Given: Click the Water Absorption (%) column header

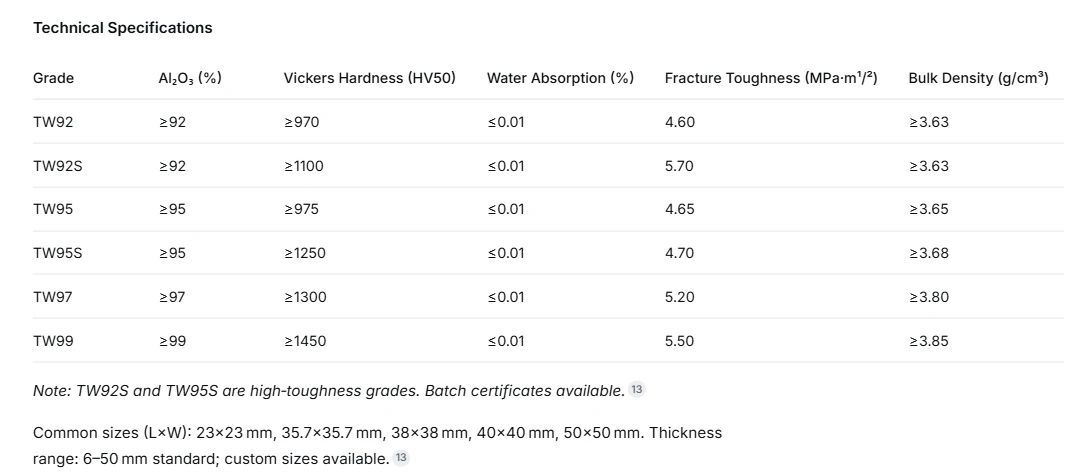Looking at the screenshot, I should (560, 78).
